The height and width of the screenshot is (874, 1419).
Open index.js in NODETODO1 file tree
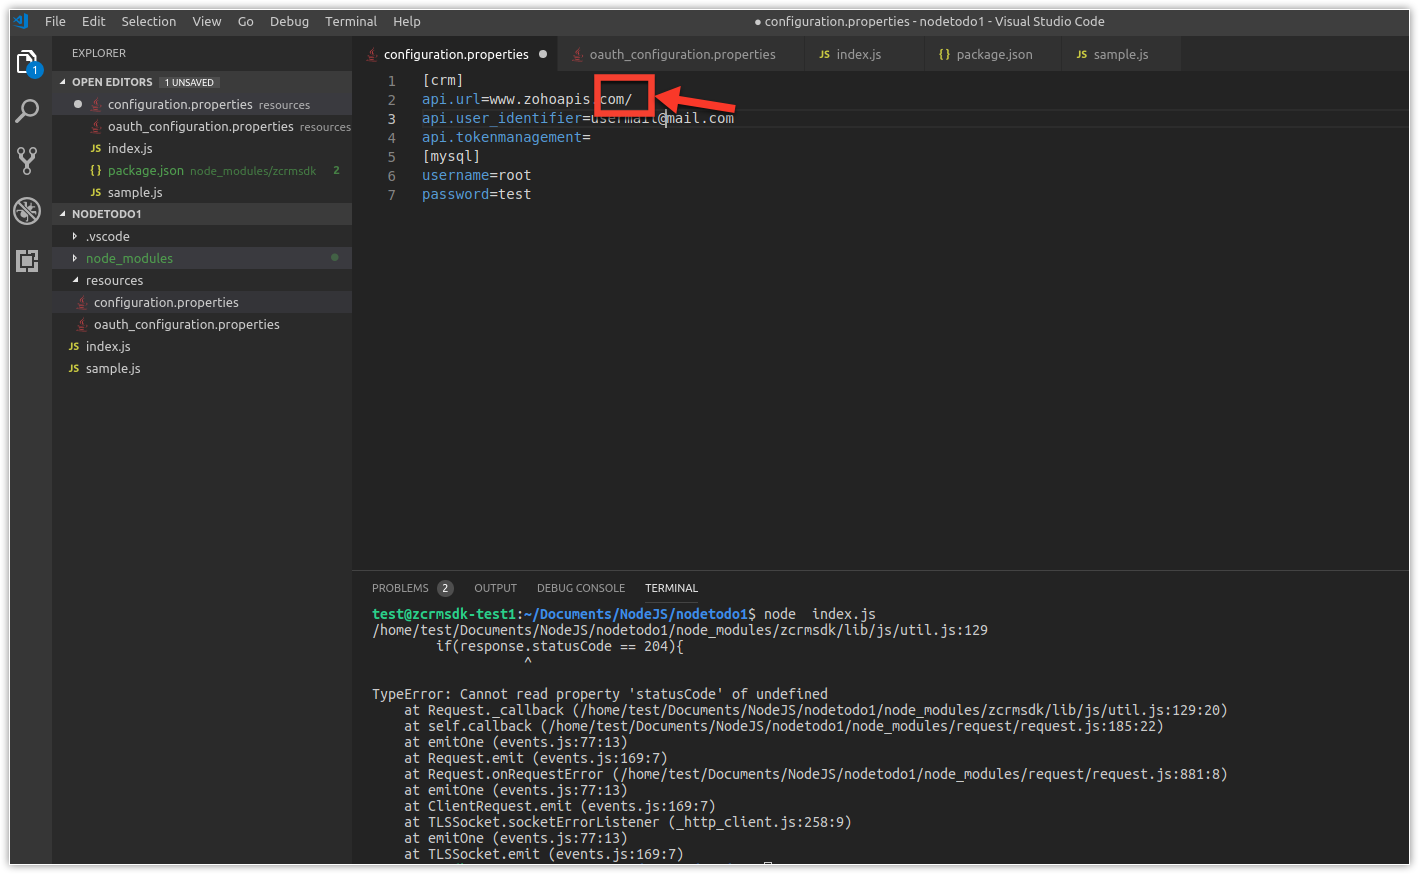202,346
